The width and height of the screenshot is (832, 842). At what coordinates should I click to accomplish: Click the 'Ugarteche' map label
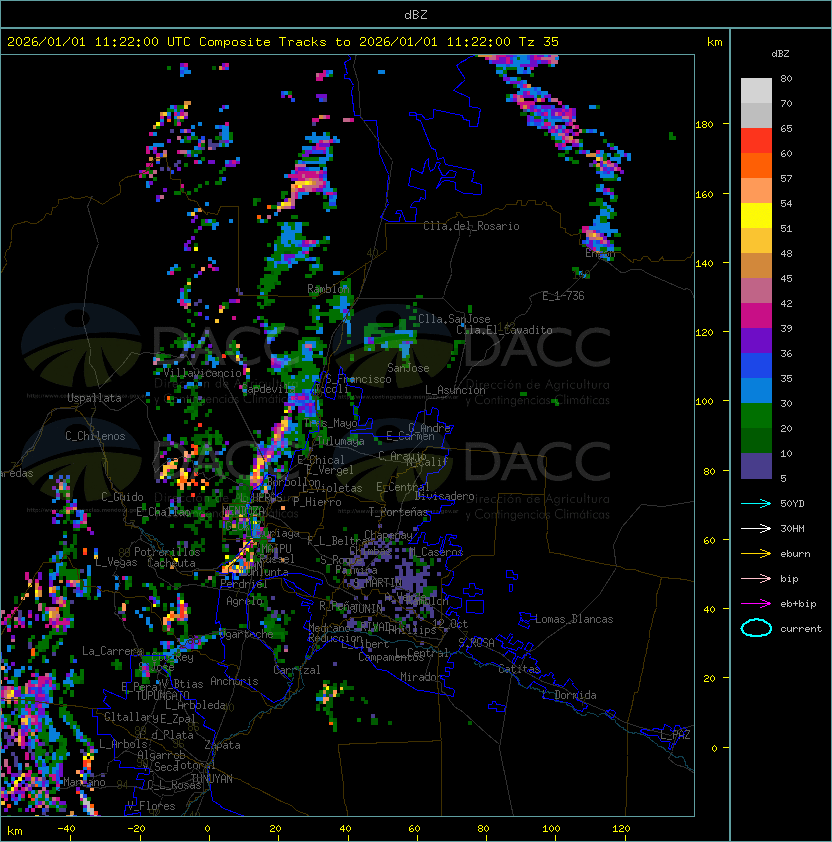[x=246, y=634]
